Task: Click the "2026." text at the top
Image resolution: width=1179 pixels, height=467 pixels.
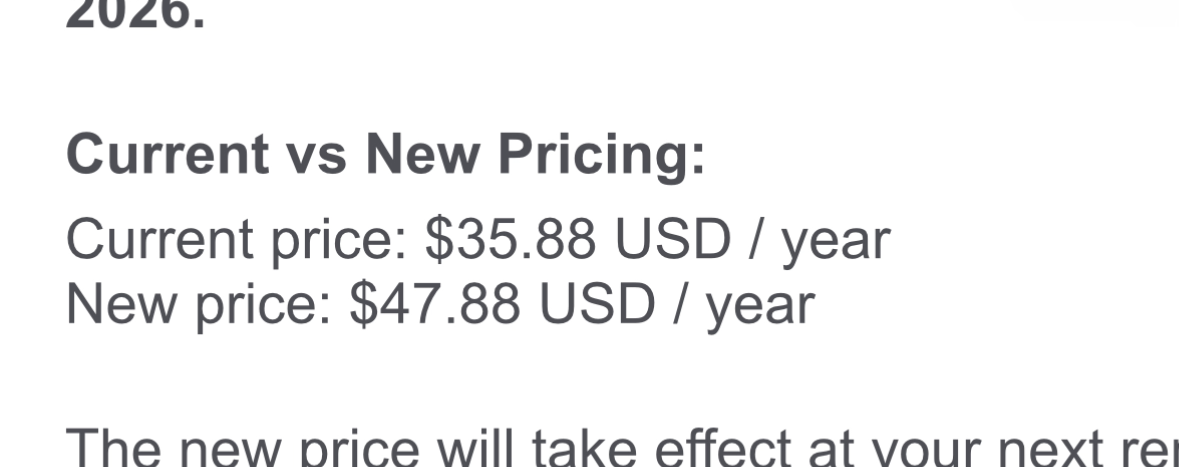Action: (135, 16)
